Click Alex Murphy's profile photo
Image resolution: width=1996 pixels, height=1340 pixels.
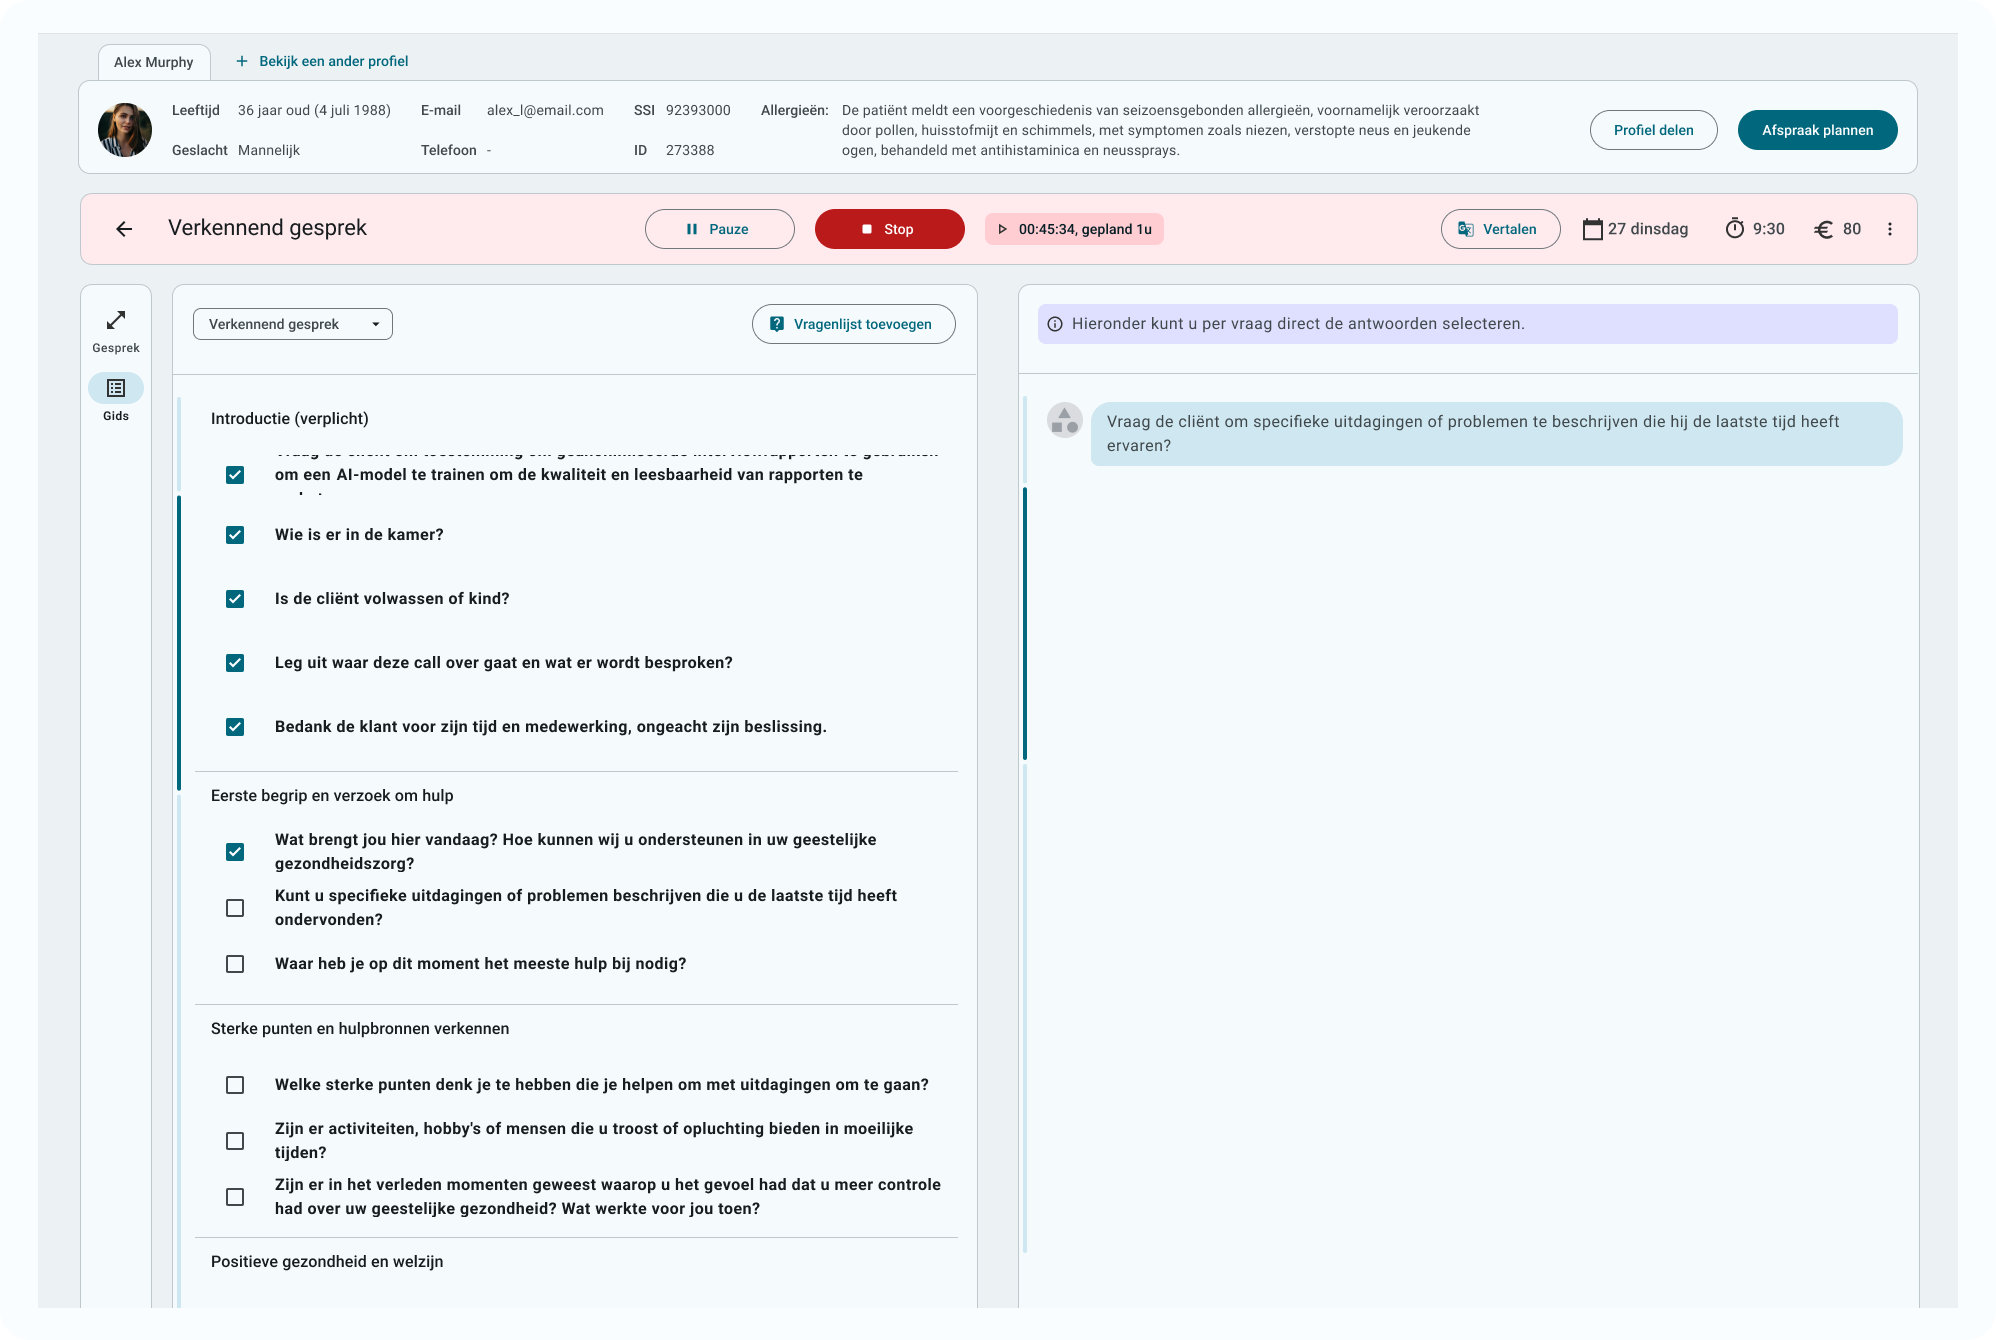[125, 130]
